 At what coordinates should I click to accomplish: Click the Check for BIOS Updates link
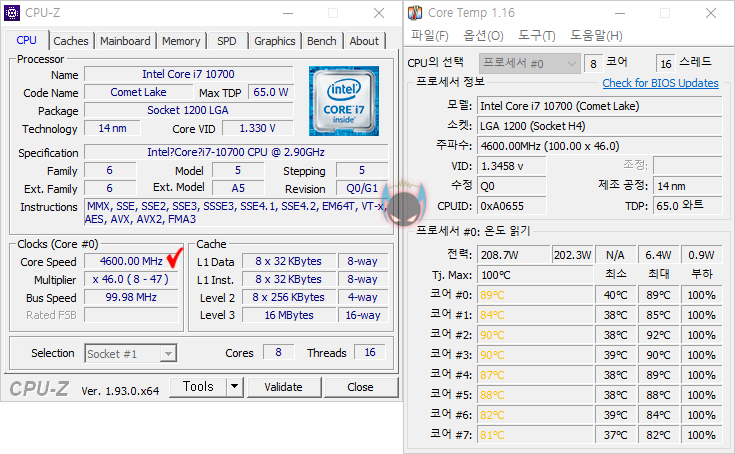pos(660,83)
